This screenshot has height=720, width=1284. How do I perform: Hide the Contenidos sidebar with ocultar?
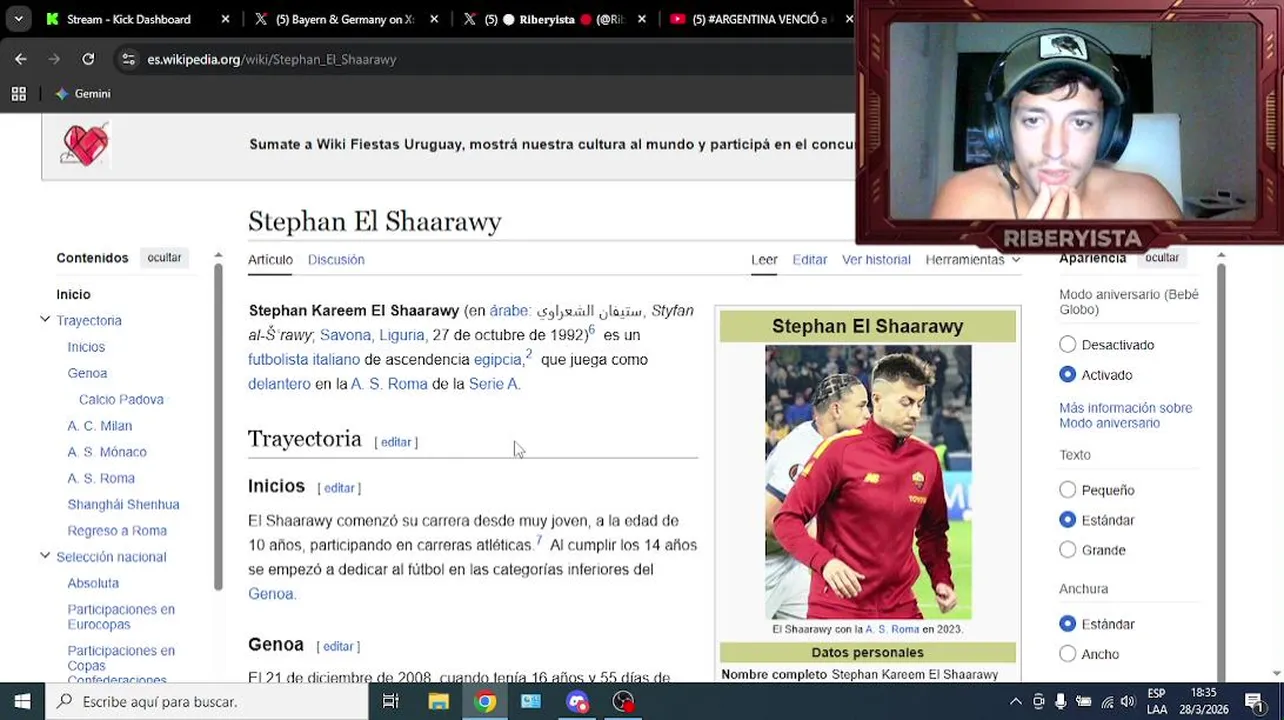[164, 258]
